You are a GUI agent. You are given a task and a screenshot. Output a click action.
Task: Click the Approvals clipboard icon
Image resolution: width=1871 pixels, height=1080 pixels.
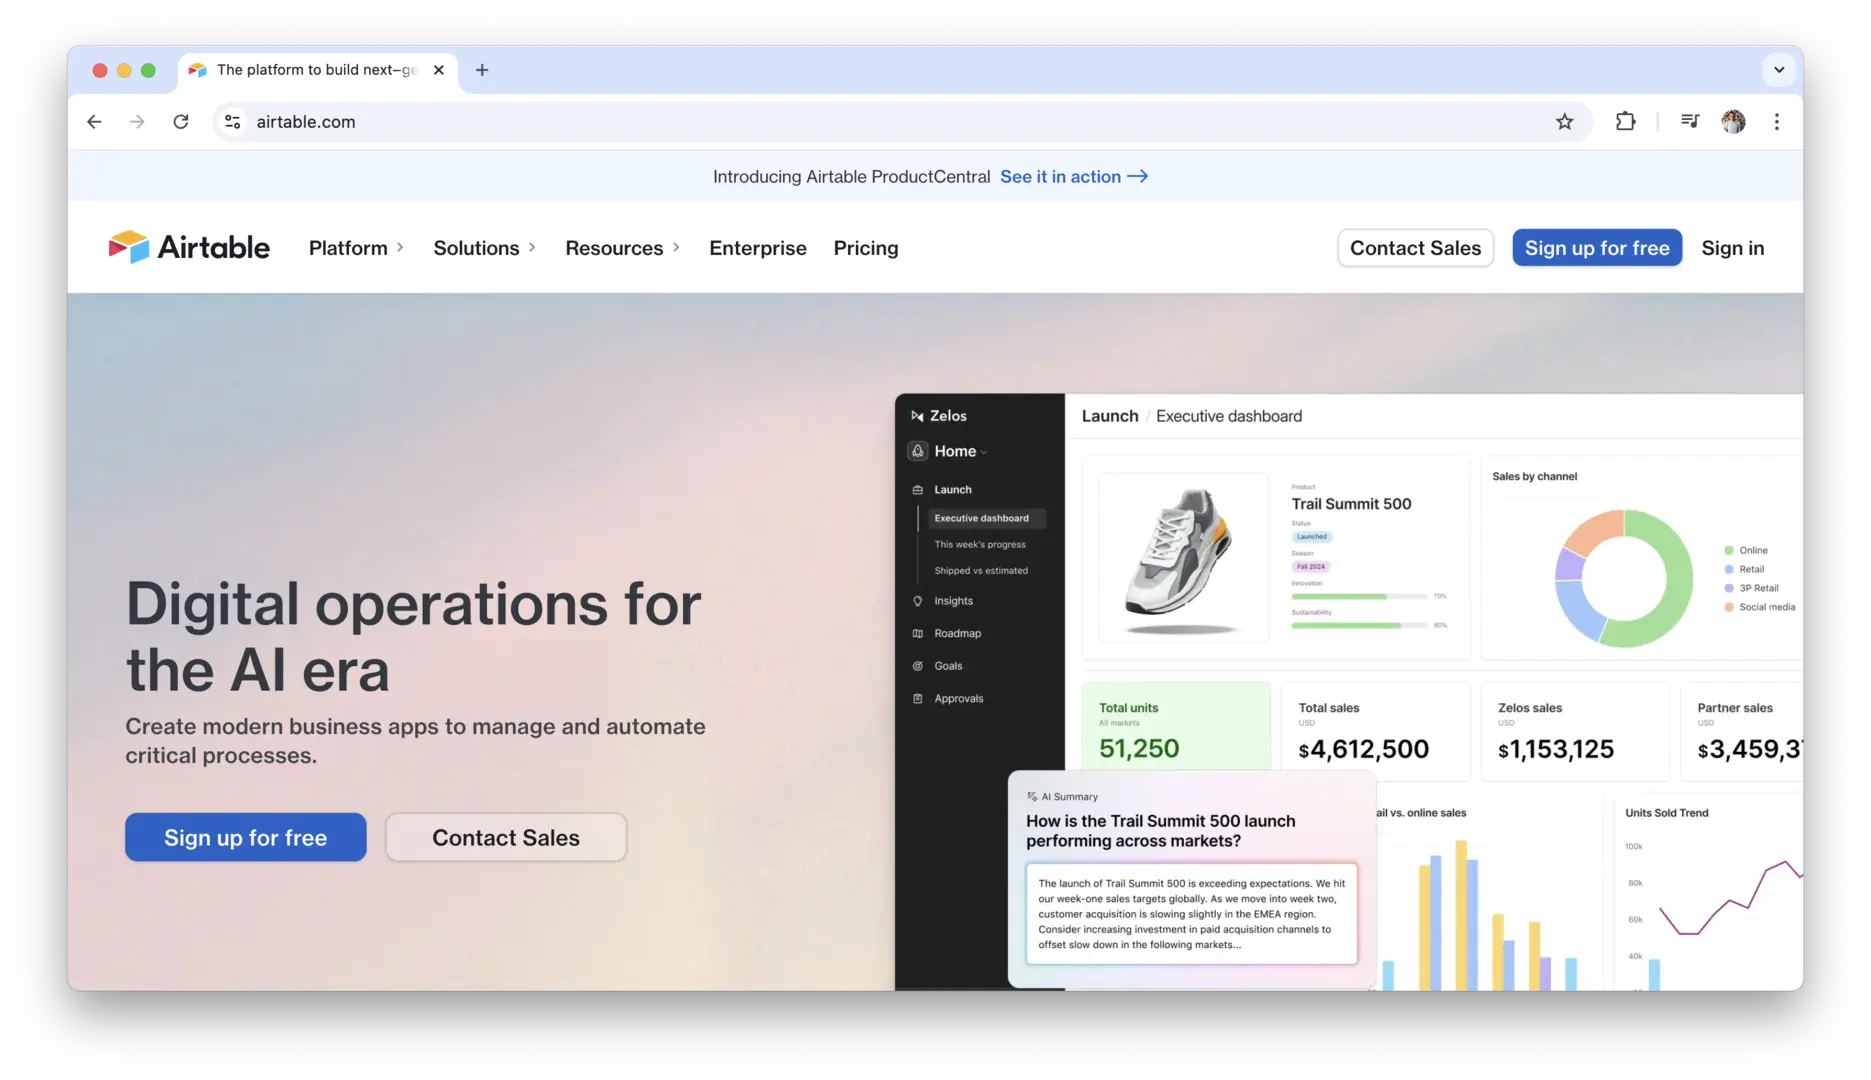918,699
